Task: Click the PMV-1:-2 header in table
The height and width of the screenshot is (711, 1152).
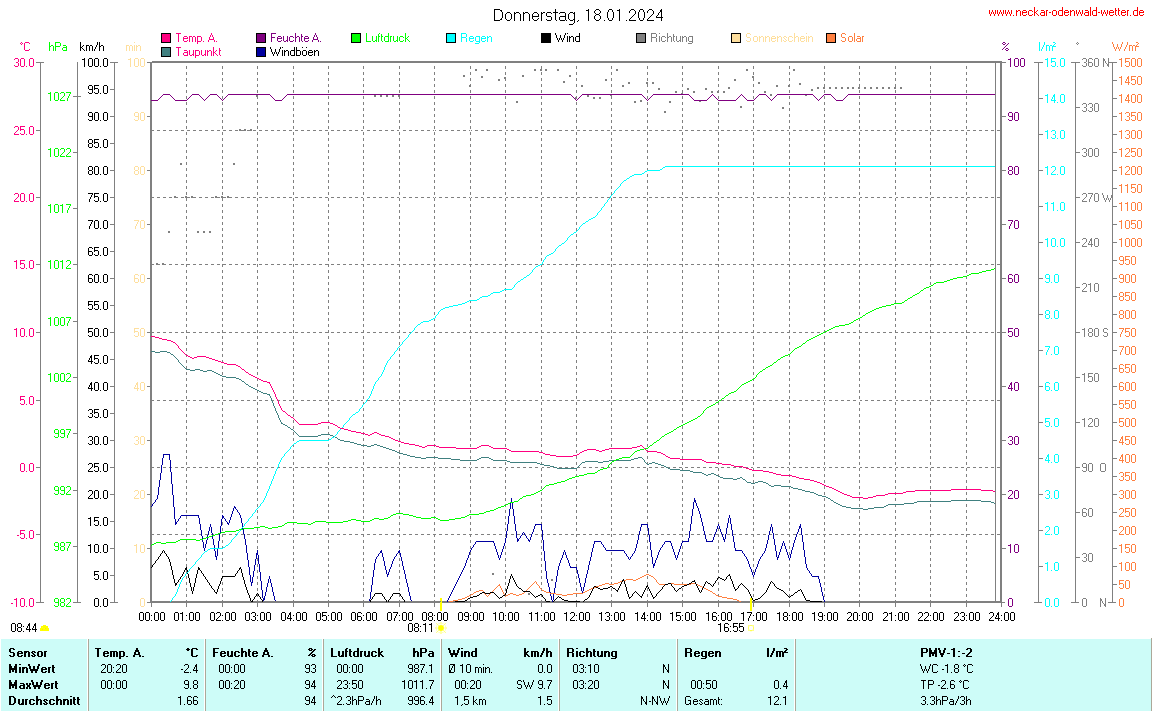Action: (946, 652)
